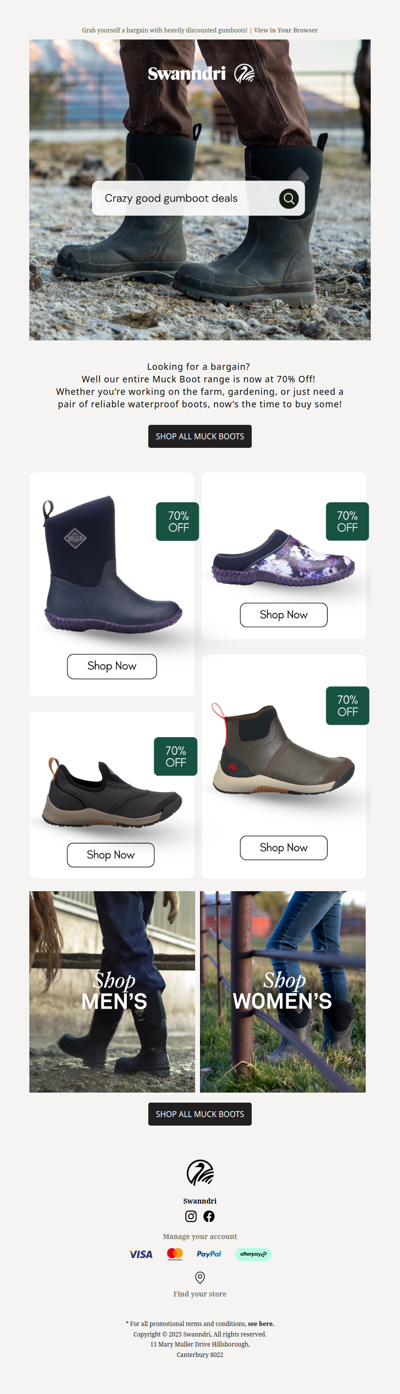Click the PayPal payment logo
This screenshot has width=400, height=1394.
(x=209, y=1254)
